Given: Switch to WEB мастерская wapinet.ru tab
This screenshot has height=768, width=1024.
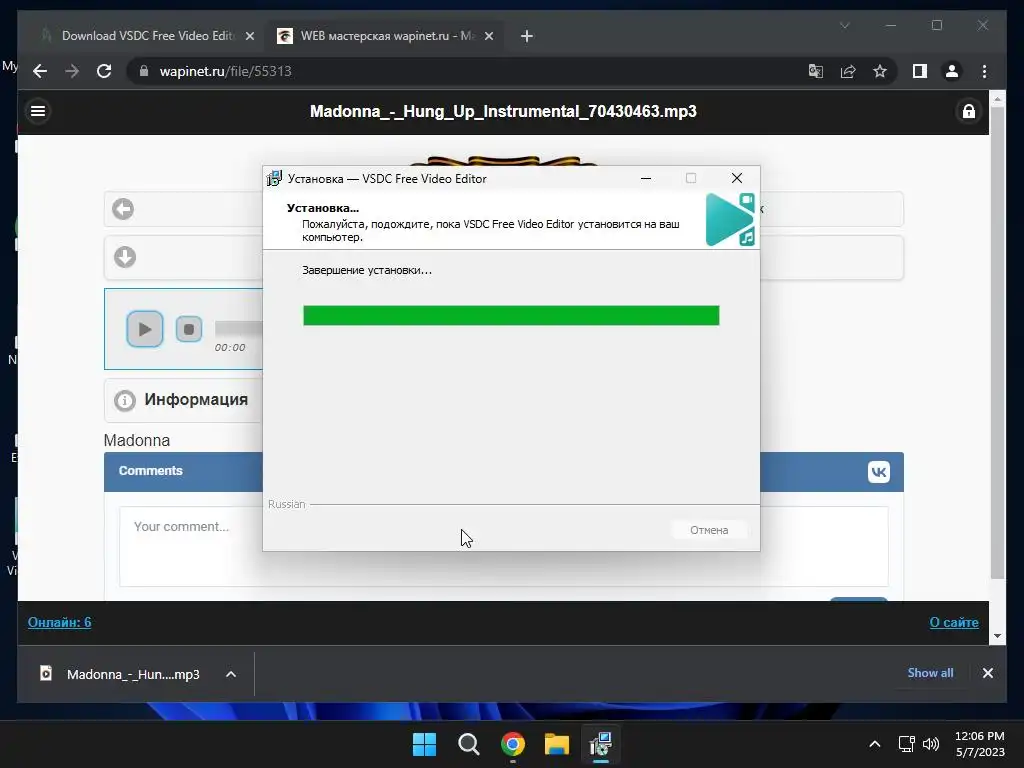Looking at the screenshot, I should click(x=387, y=36).
